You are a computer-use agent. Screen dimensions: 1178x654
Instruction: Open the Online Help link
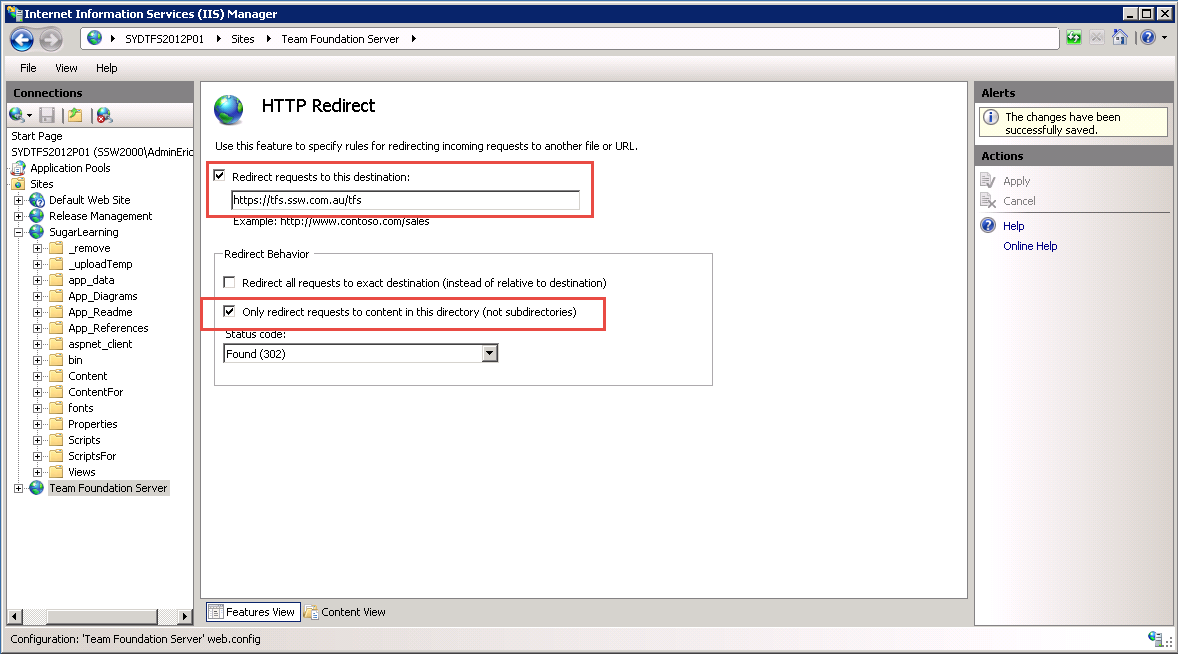(1030, 246)
